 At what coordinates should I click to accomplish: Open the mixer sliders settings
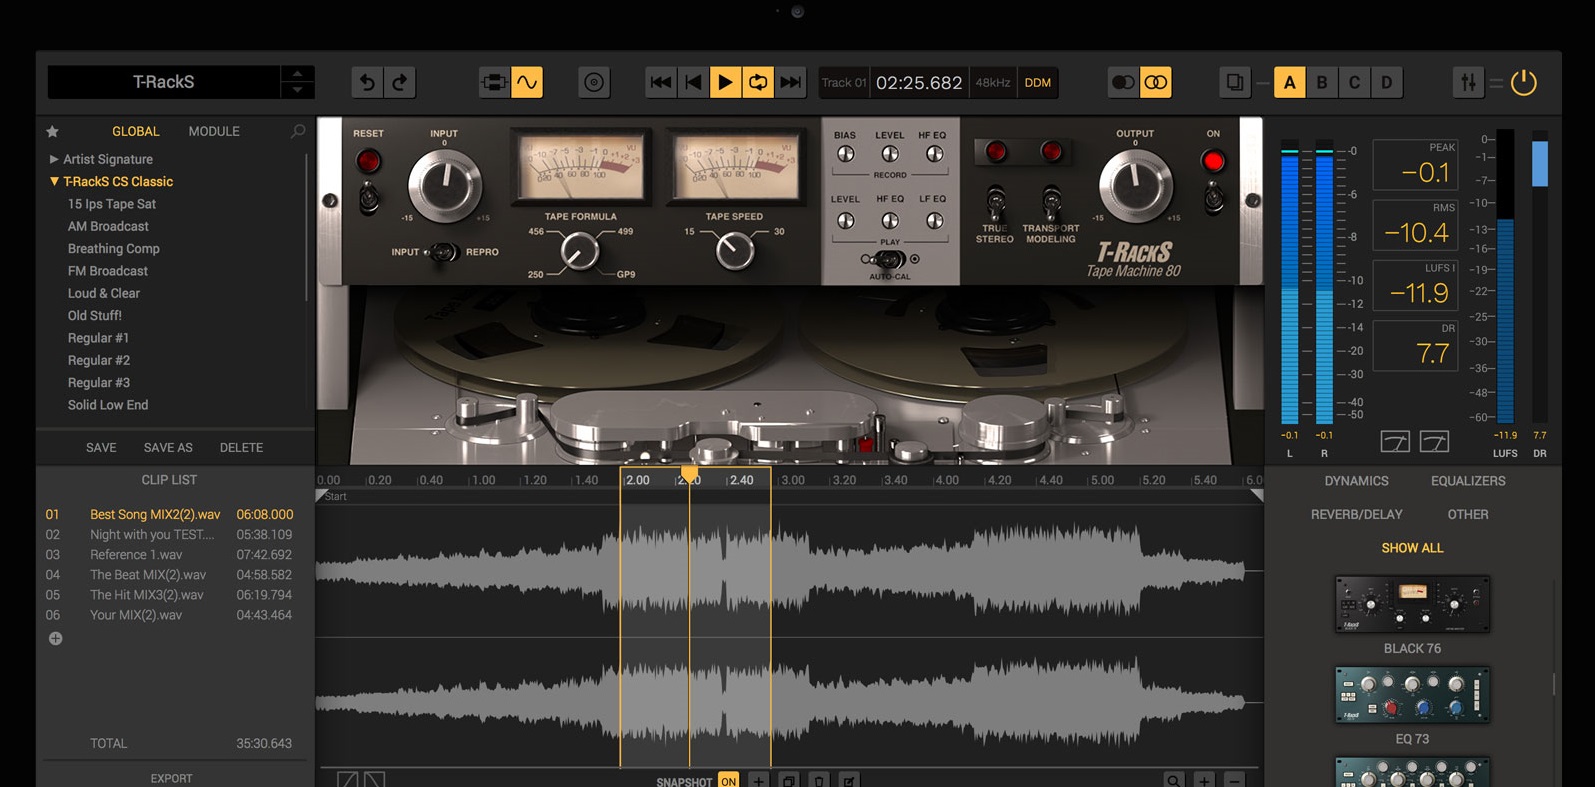[x=1468, y=82]
